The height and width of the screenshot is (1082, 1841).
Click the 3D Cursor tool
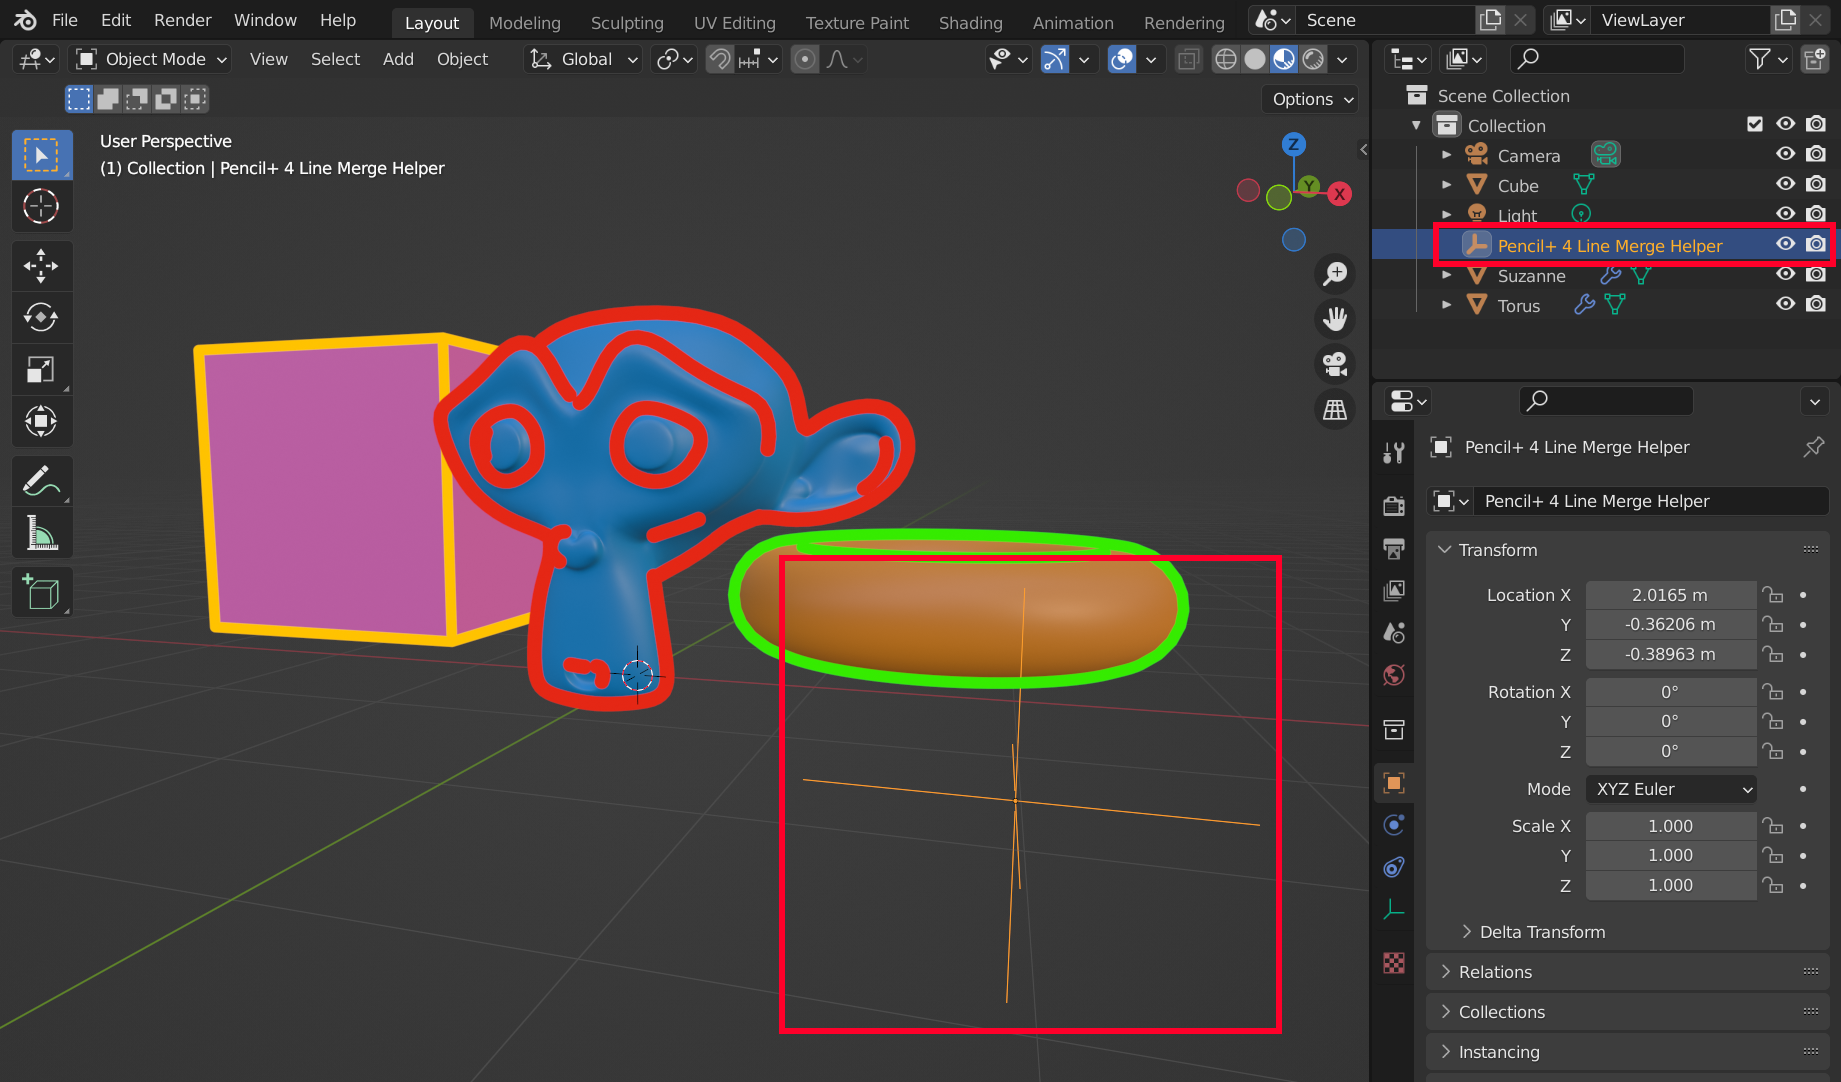pyautogui.click(x=41, y=207)
